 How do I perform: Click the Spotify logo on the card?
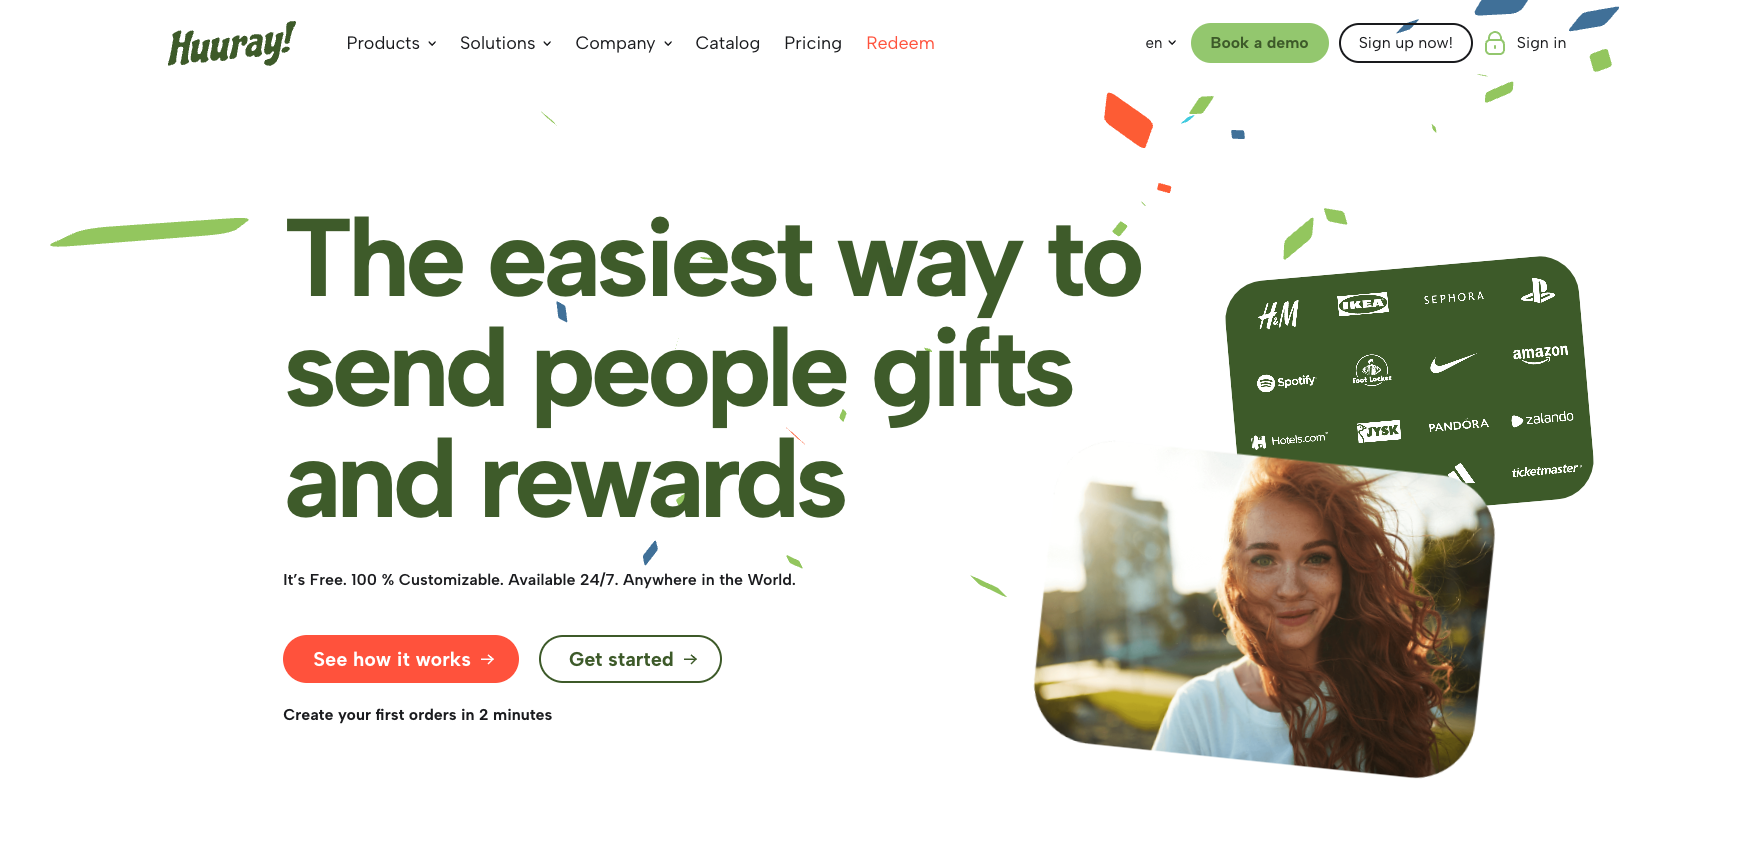click(x=1286, y=382)
